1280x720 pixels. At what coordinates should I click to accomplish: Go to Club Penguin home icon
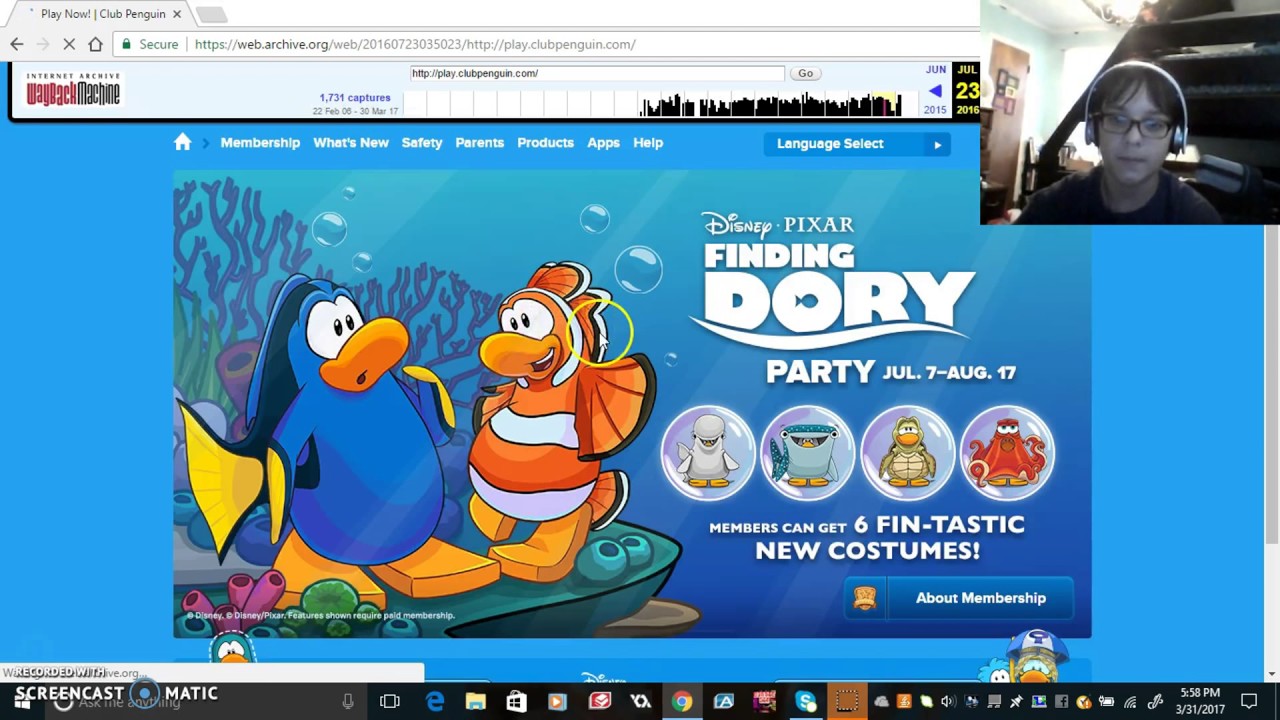(182, 143)
